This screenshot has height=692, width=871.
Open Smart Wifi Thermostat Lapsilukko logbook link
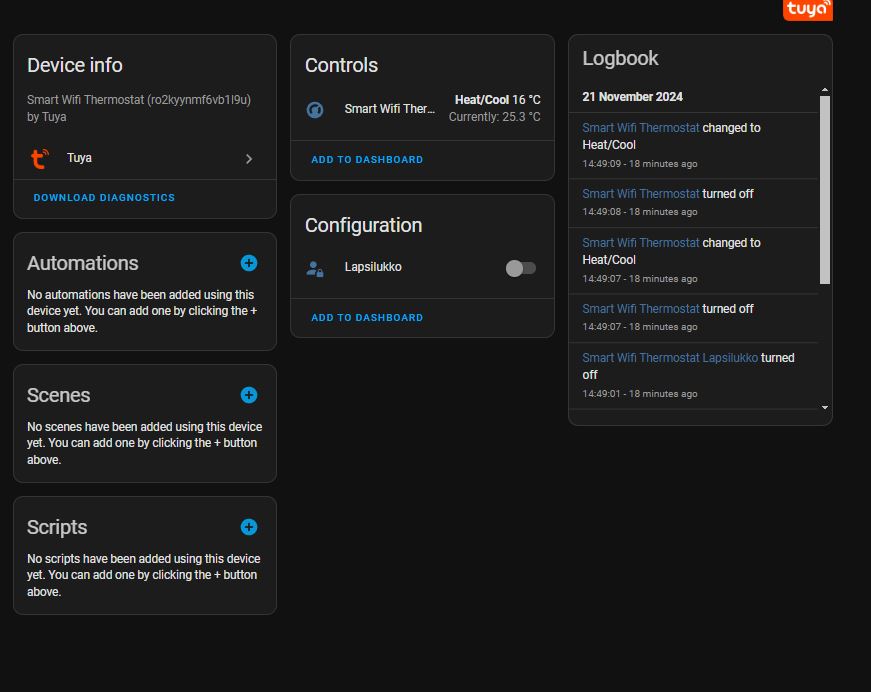pos(670,358)
